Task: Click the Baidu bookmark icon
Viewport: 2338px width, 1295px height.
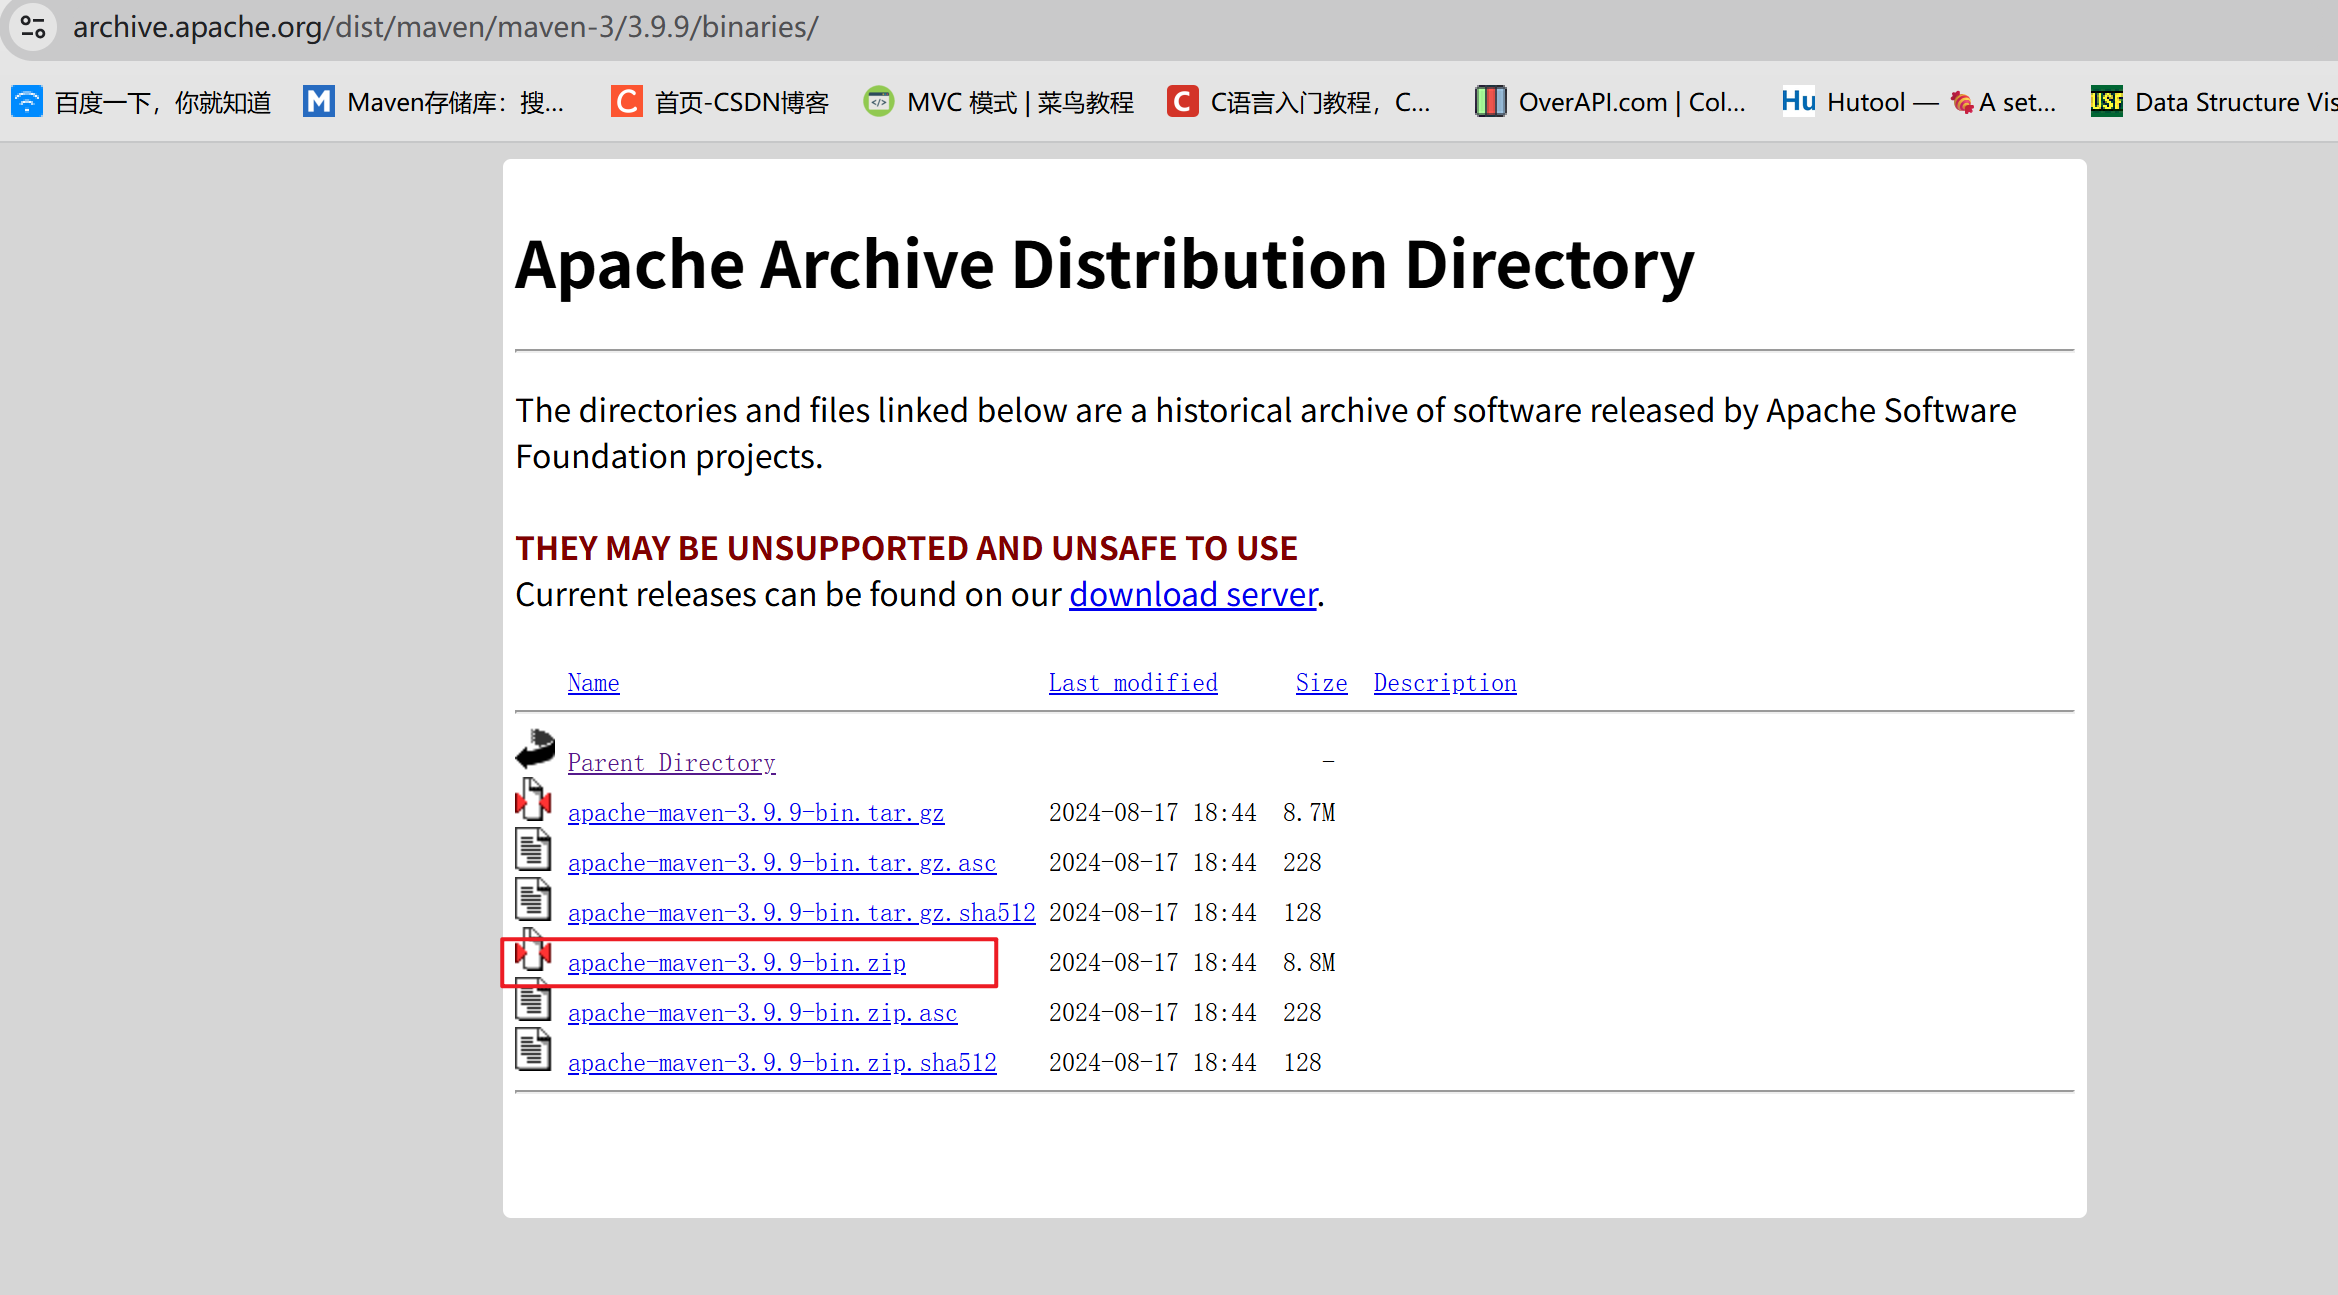Action: 27,102
